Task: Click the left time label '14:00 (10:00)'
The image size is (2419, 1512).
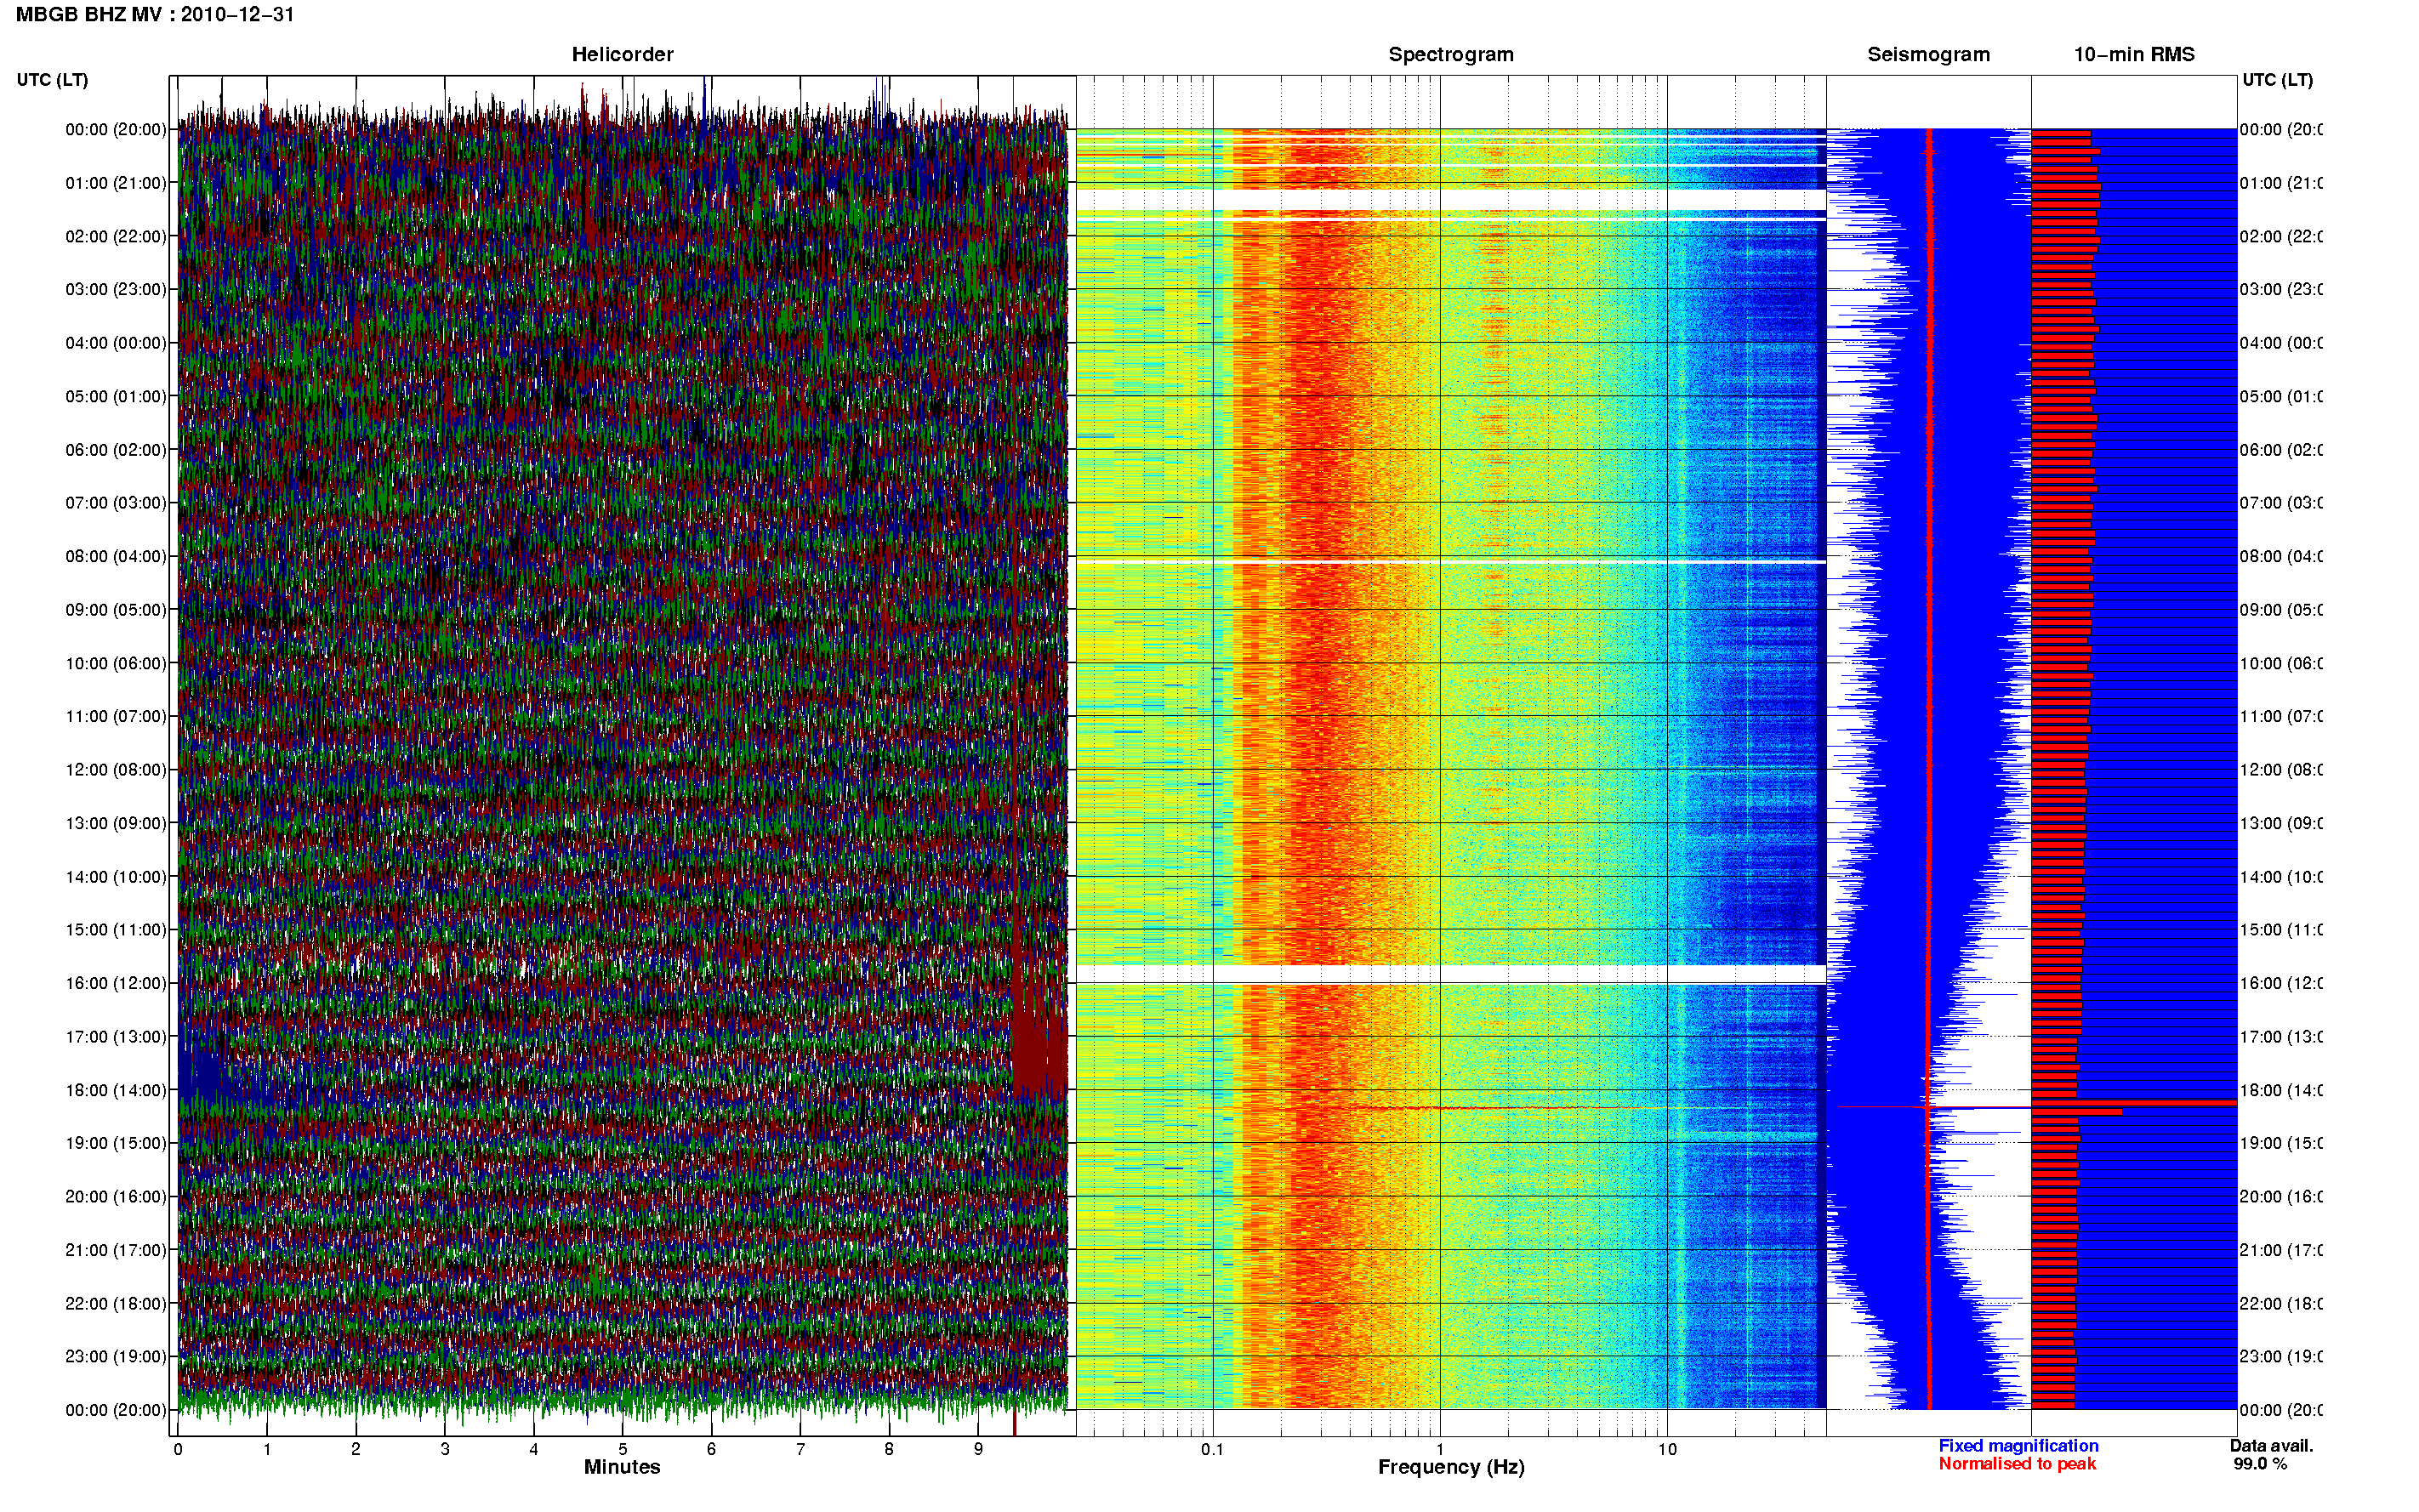Action: [116, 877]
